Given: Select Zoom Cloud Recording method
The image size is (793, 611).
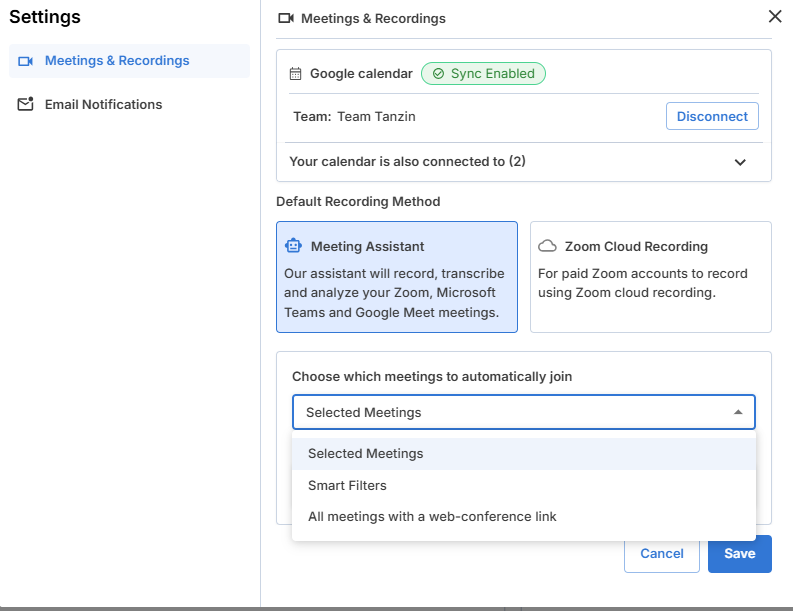Looking at the screenshot, I should point(650,277).
